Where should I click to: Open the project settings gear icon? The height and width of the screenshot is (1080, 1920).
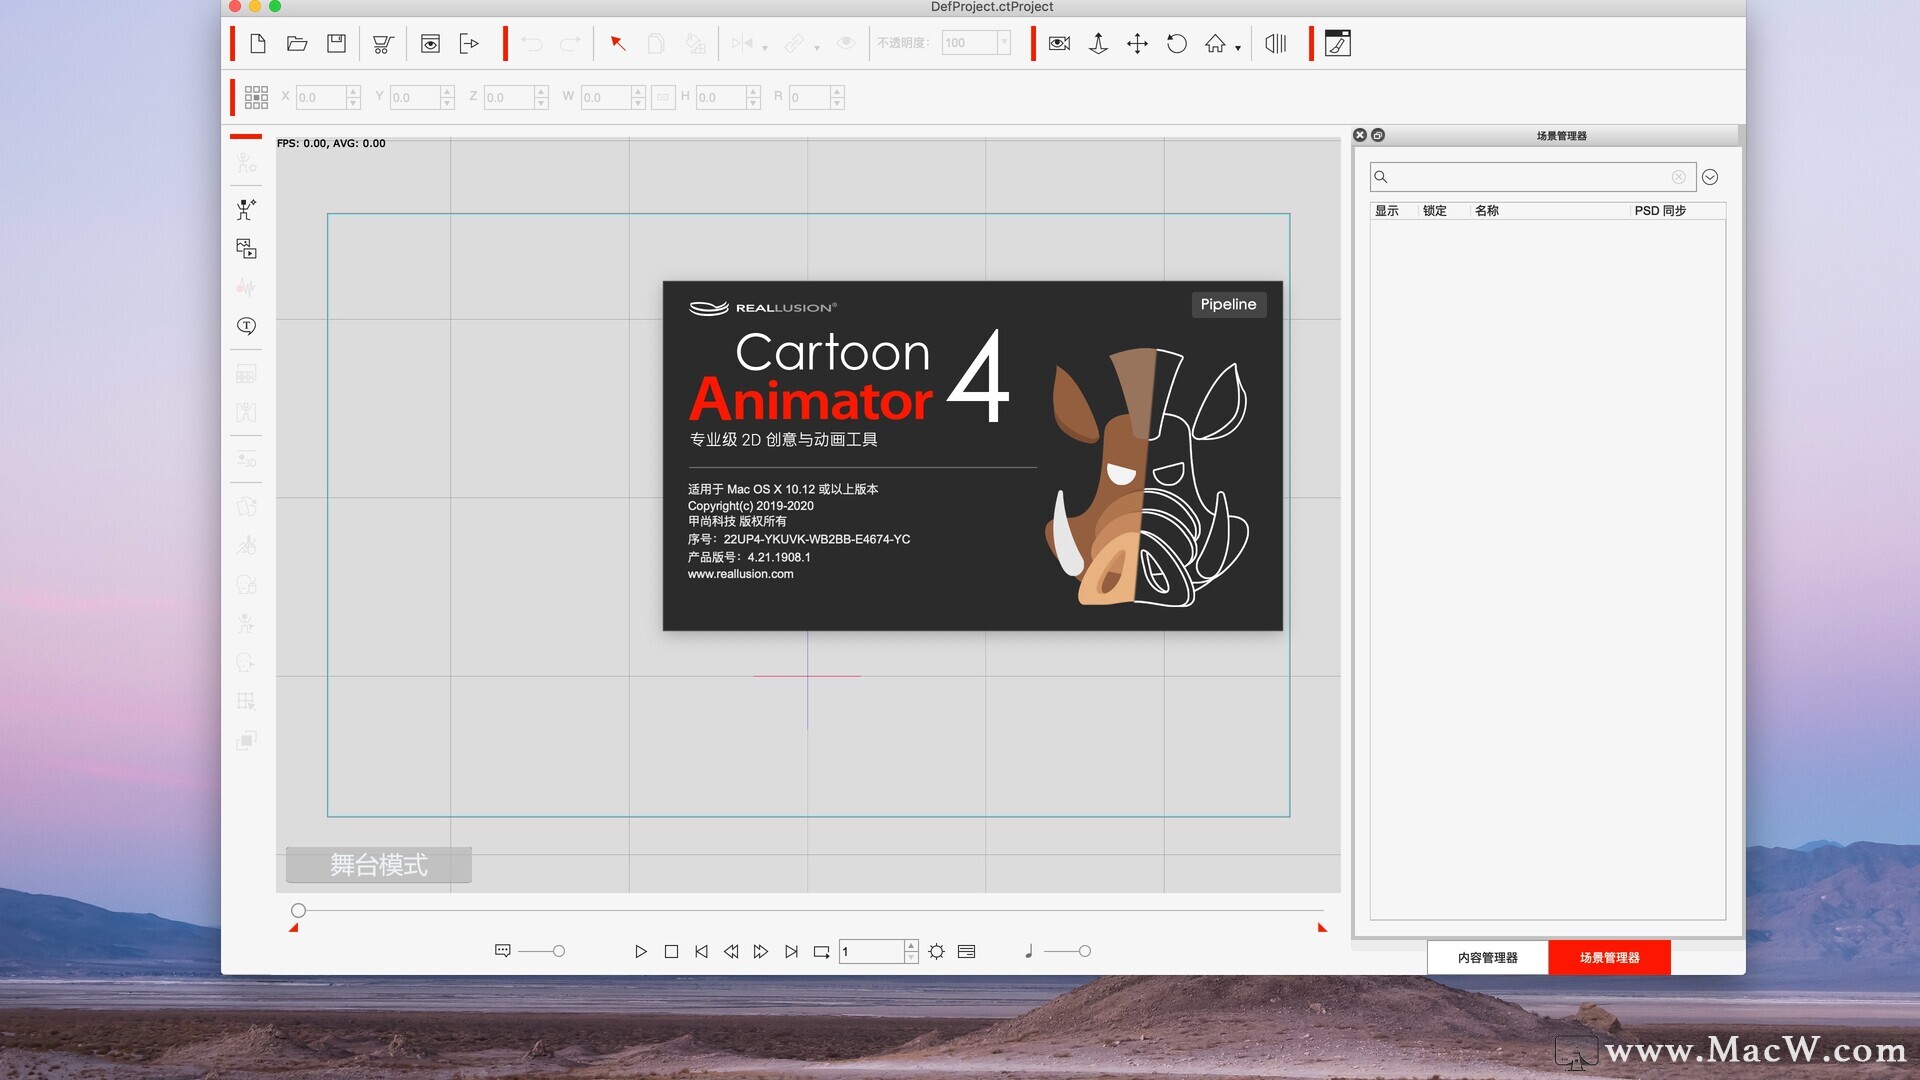(936, 952)
